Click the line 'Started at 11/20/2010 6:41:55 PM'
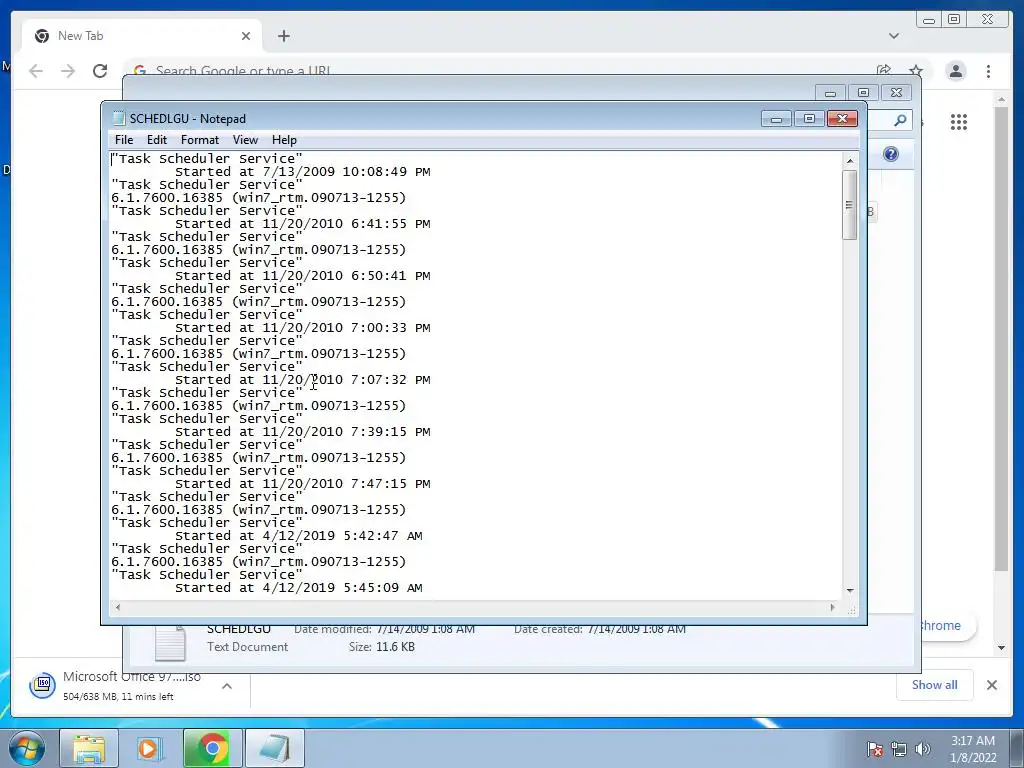This screenshot has height=768, width=1024. [302, 224]
